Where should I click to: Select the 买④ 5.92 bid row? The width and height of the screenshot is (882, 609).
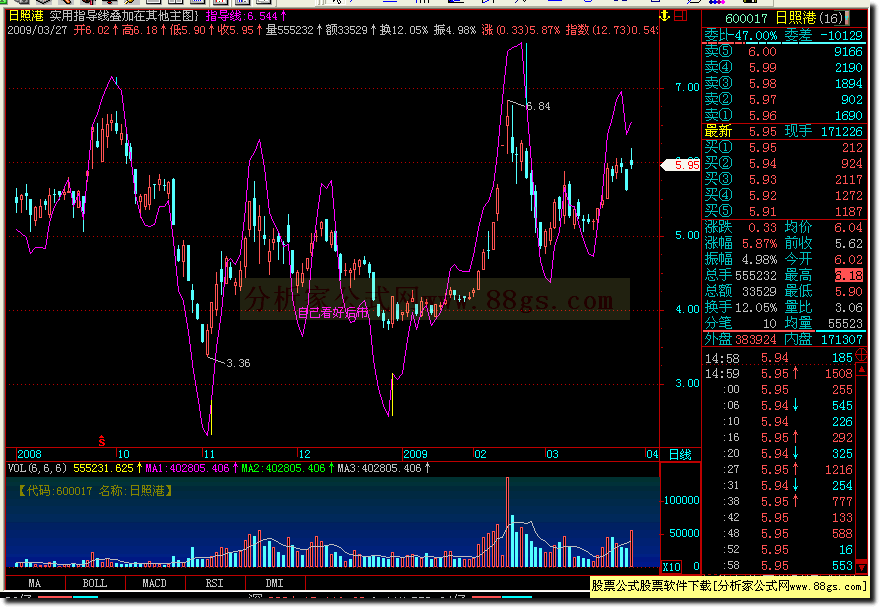[784, 196]
